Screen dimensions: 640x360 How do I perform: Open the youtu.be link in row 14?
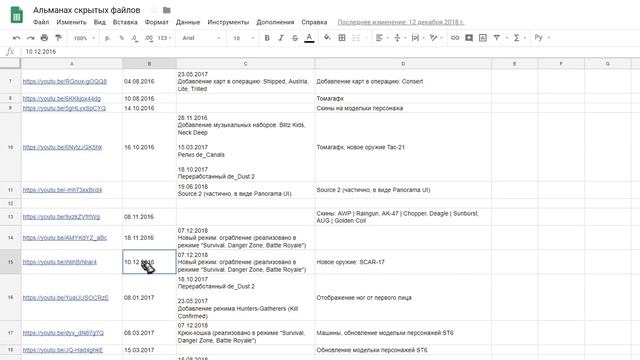click(64, 238)
